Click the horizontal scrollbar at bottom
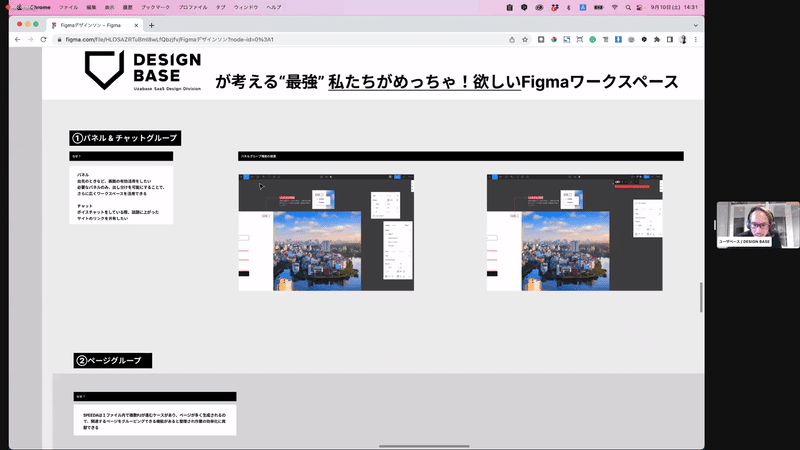This screenshot has height=450, width=800. click(x=424, y=446)
